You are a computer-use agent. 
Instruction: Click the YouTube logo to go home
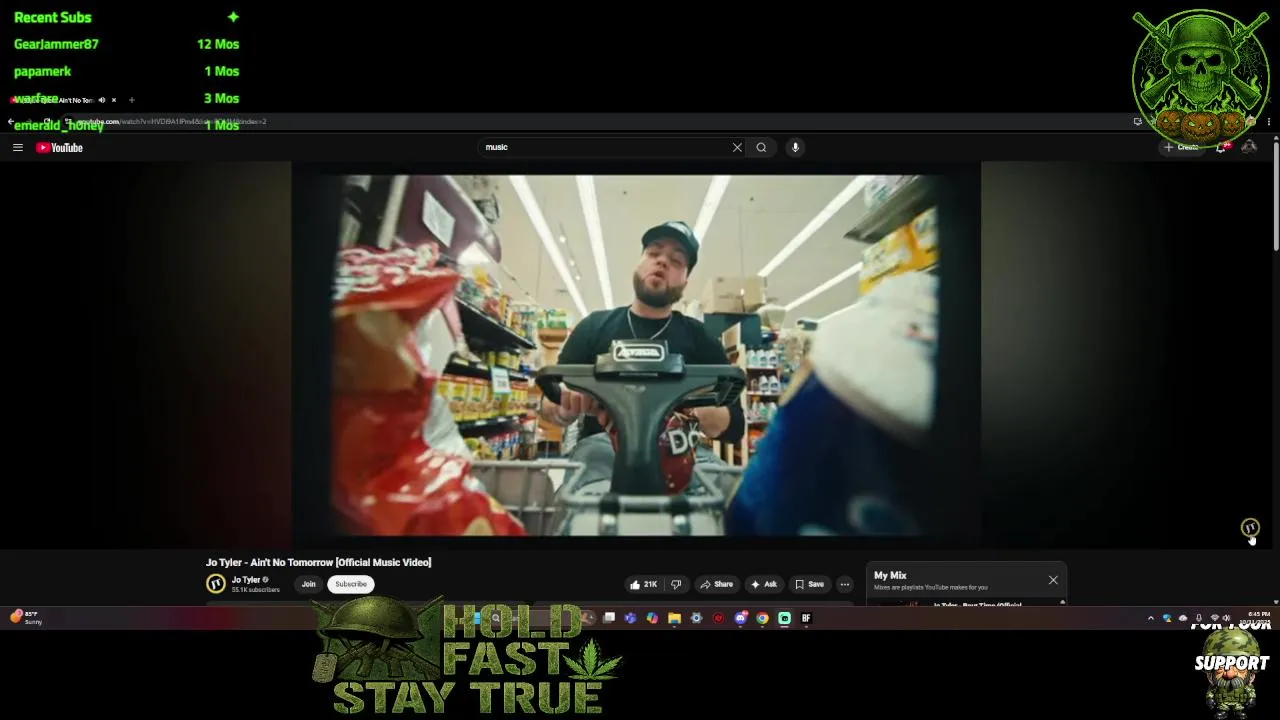[59, 147]
